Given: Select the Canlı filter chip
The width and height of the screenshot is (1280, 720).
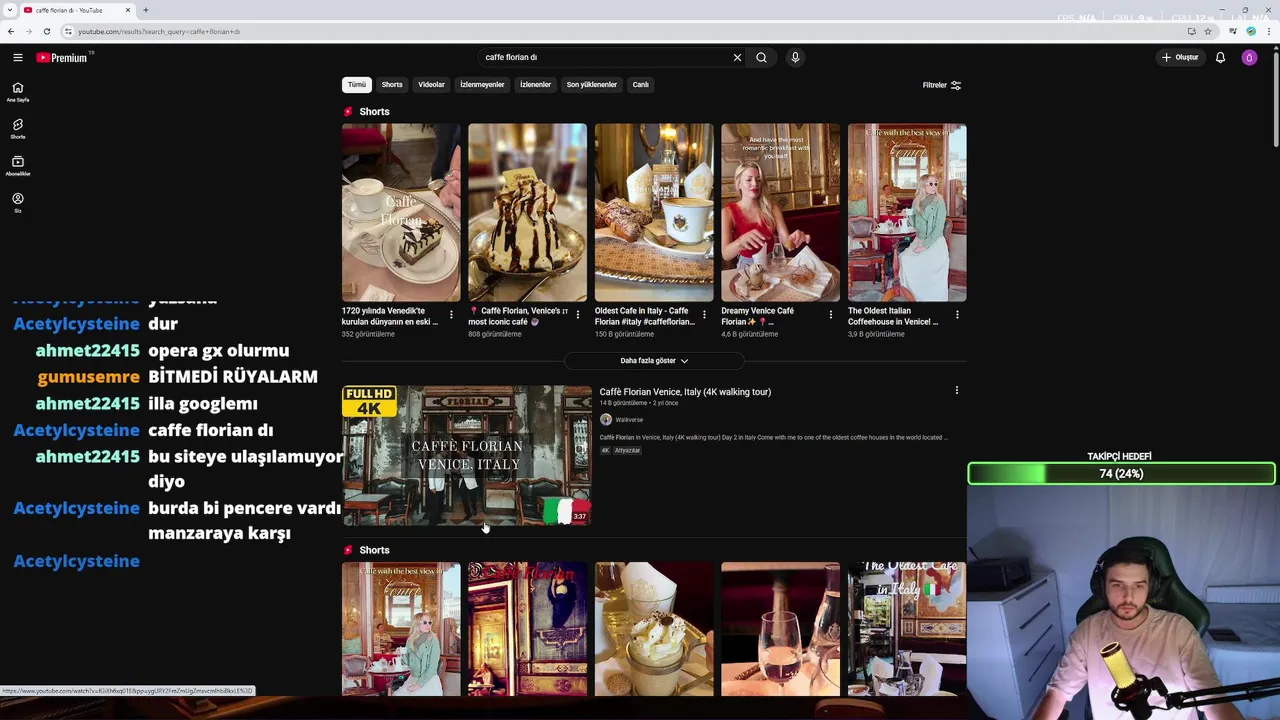Looking at the screenshot, I should (x=640, y=85).
